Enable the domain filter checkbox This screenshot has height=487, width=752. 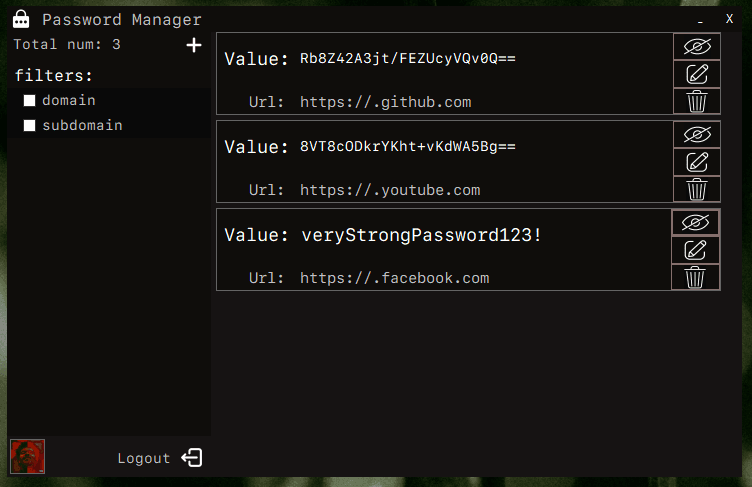[x=30, y=101]
